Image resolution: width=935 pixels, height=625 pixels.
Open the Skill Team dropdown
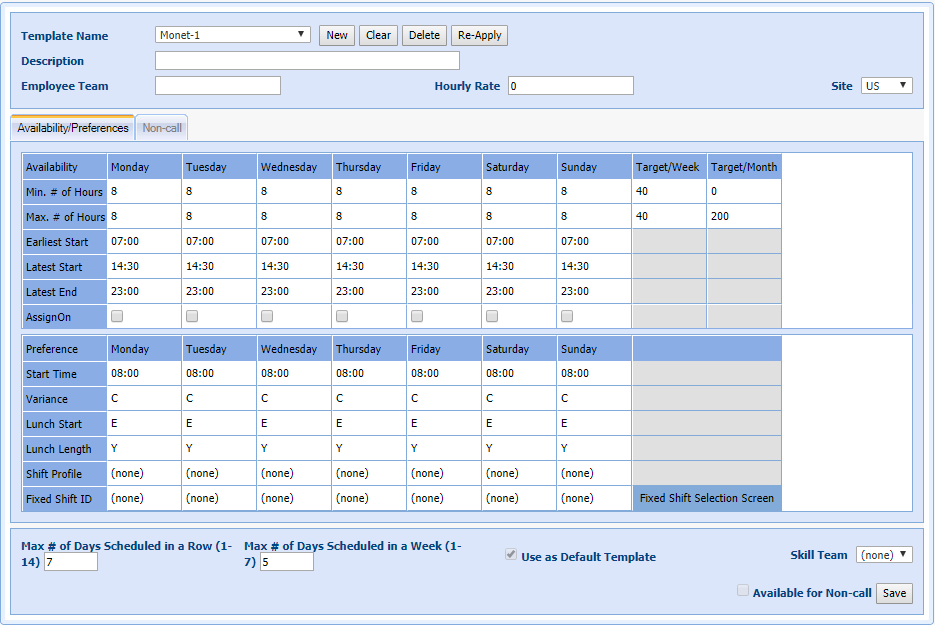[x=884, y=555]
